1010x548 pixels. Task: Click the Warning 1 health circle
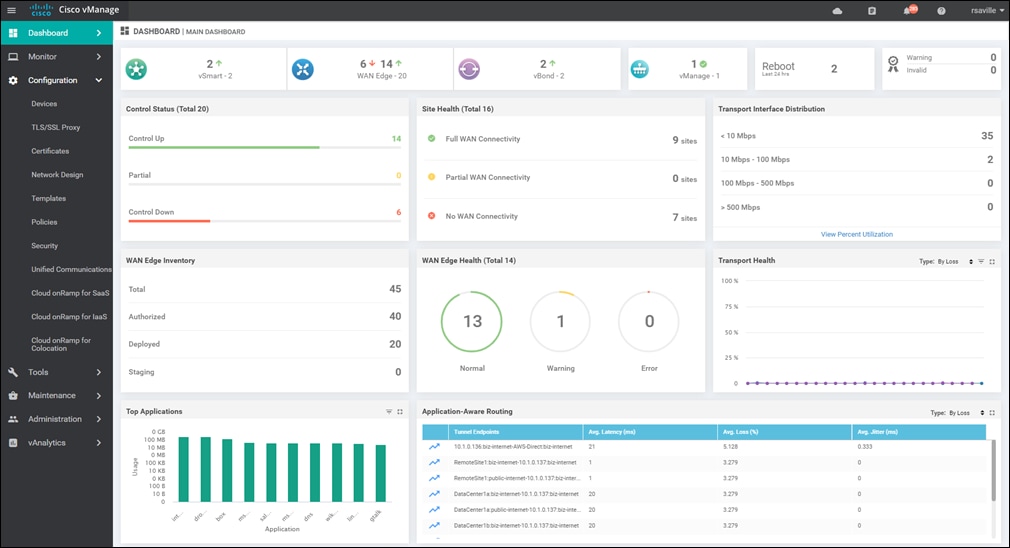[560, 321]
